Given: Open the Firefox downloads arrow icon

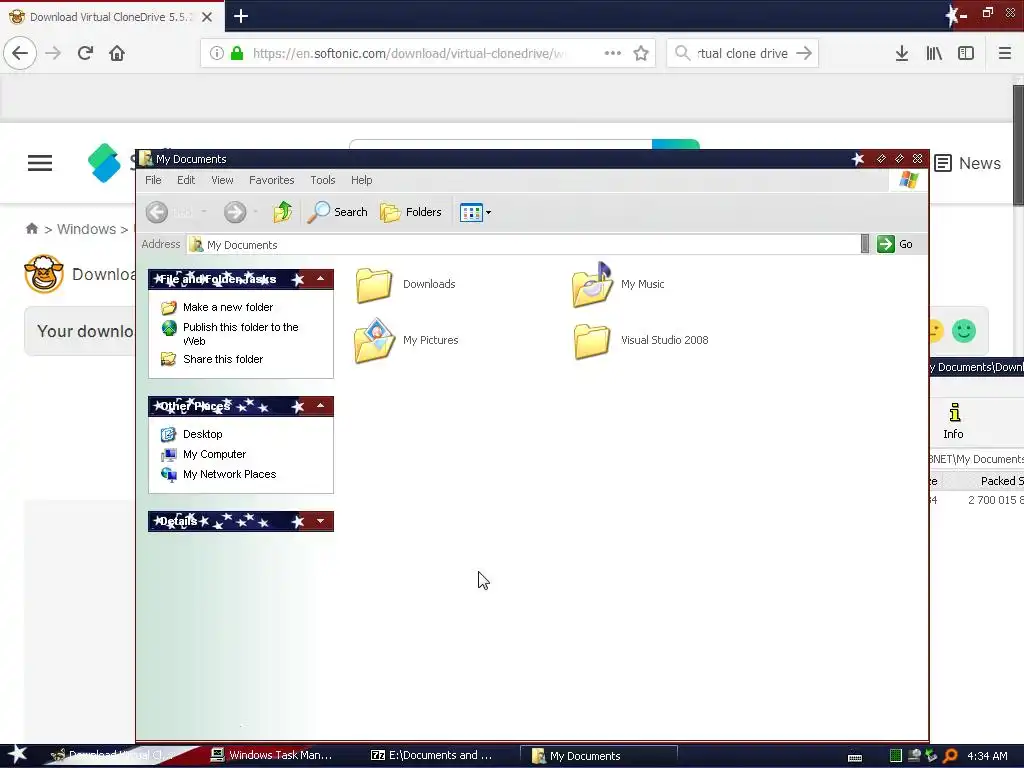Looking at the screenshot, I should tap(902, 54).
